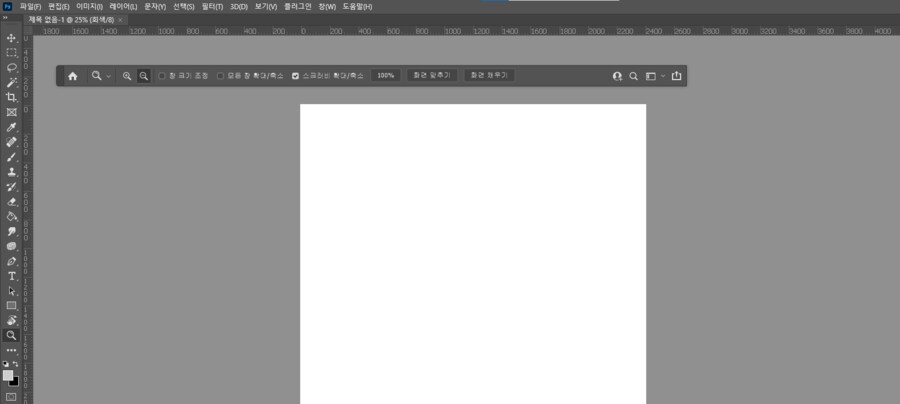Select the Brush tool

(11, 157)
